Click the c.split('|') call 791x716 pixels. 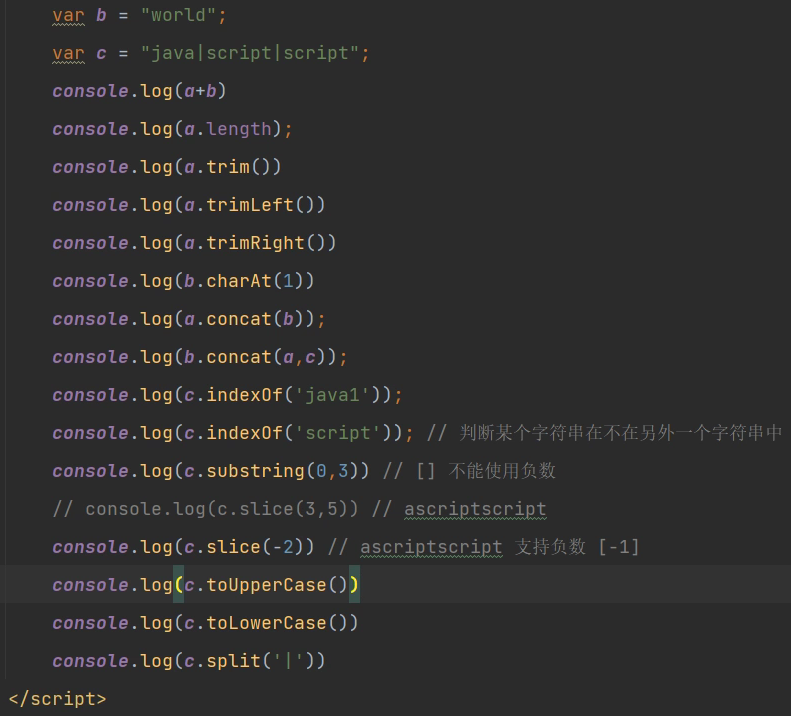(249, 661)
